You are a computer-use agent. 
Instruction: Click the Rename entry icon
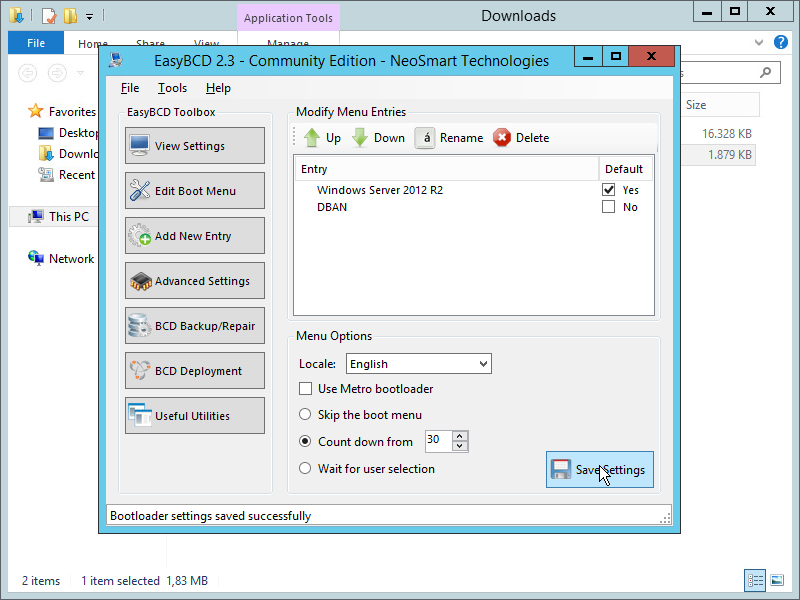click(425, 138)
